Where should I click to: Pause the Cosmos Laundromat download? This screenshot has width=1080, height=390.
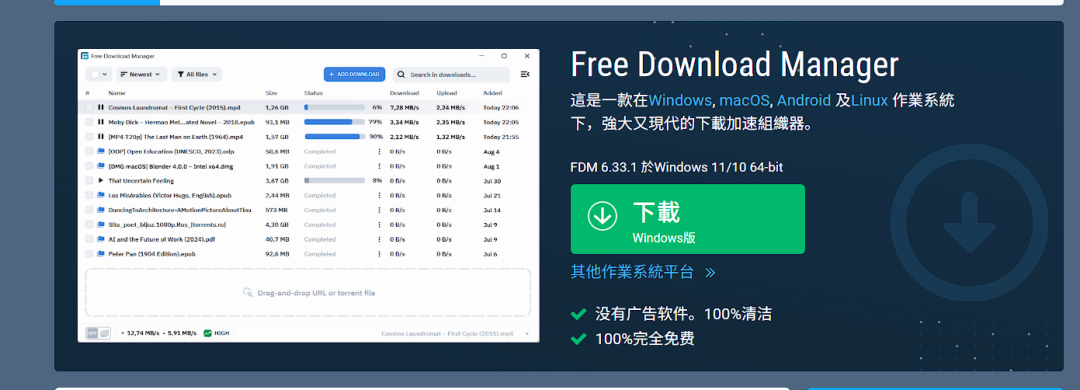click(101, 107)
